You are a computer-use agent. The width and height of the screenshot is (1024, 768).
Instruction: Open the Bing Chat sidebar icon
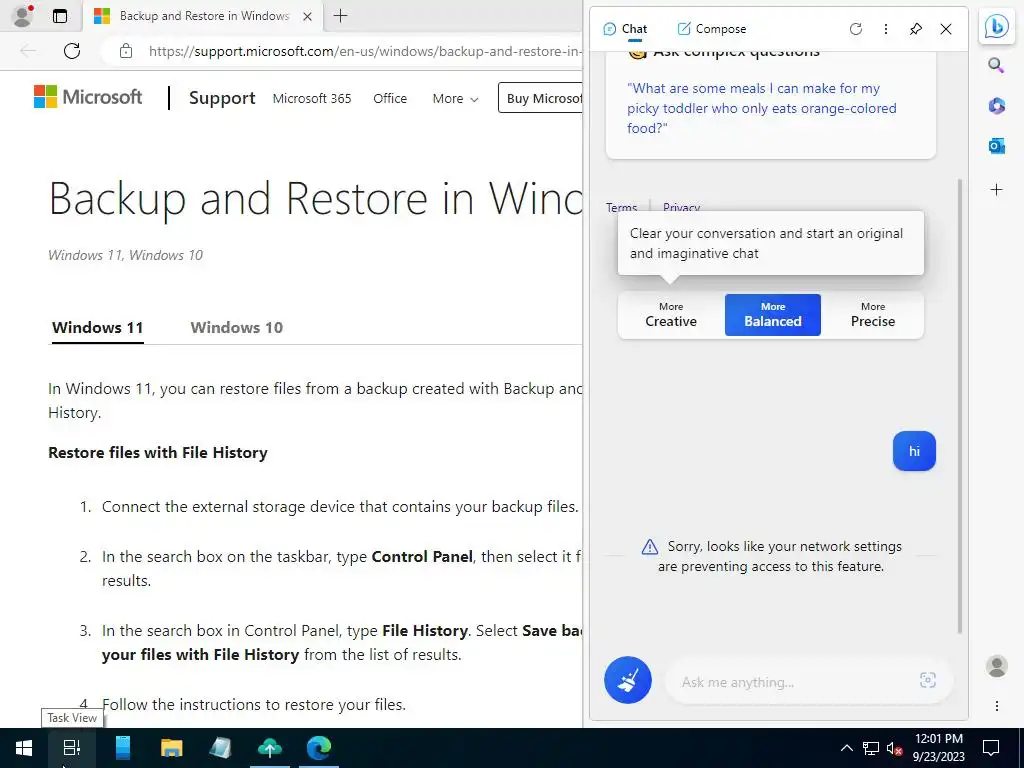click(997, 27)
